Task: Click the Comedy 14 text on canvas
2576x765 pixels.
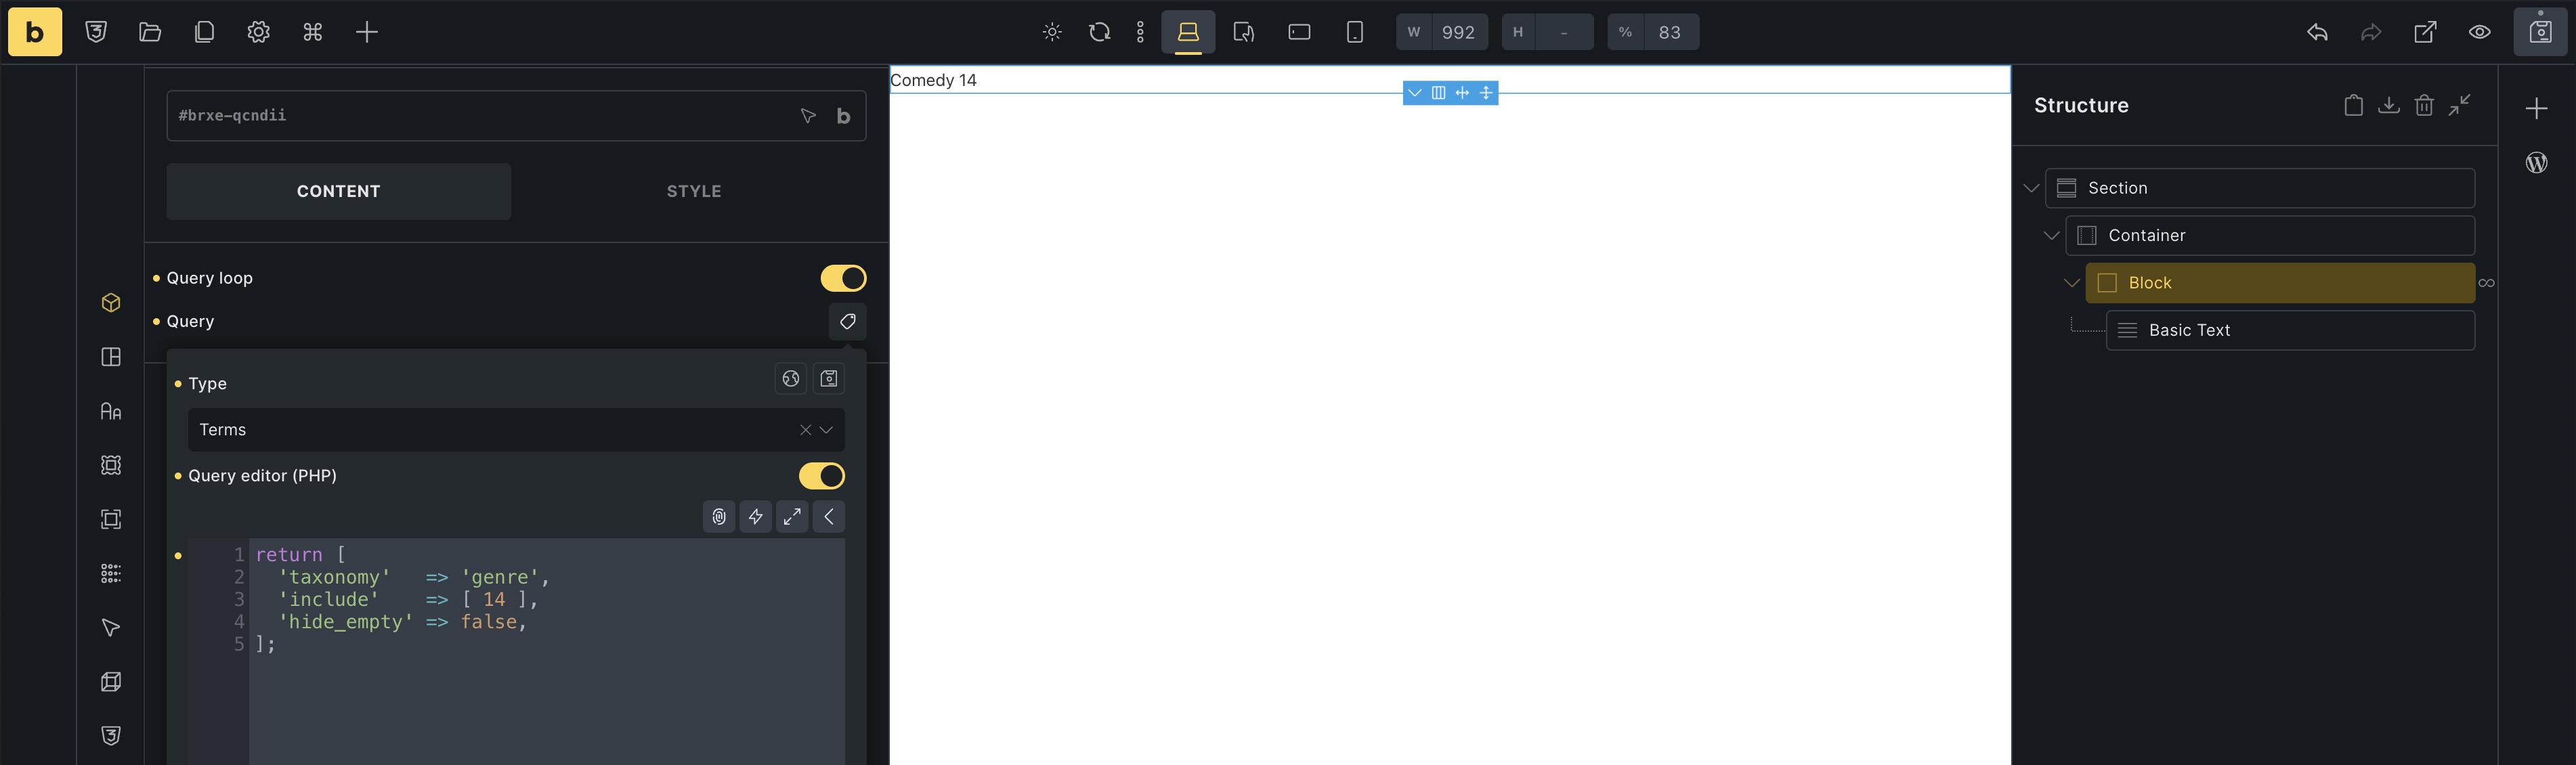Action: tap(933, 80)
